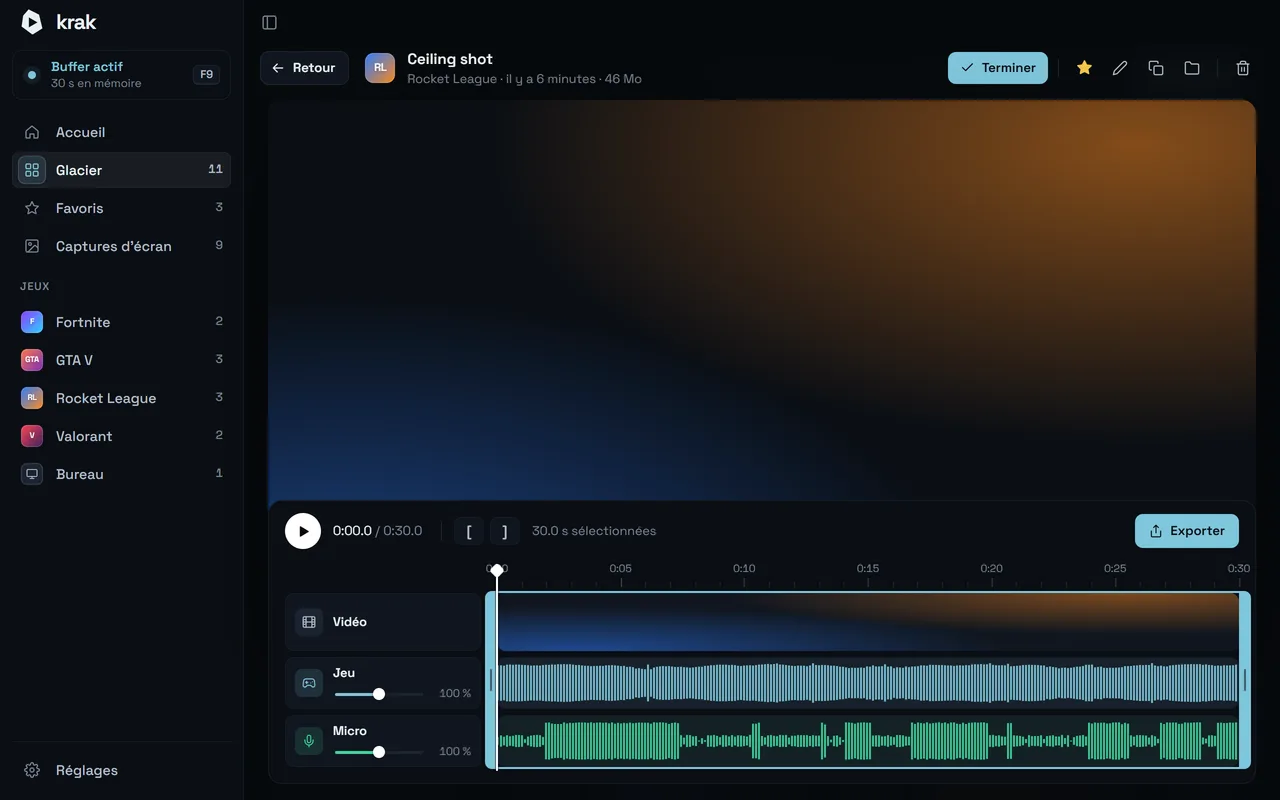Set trim end with the ] button
This screenshot has width=1280, height=800.
[505, 531]
